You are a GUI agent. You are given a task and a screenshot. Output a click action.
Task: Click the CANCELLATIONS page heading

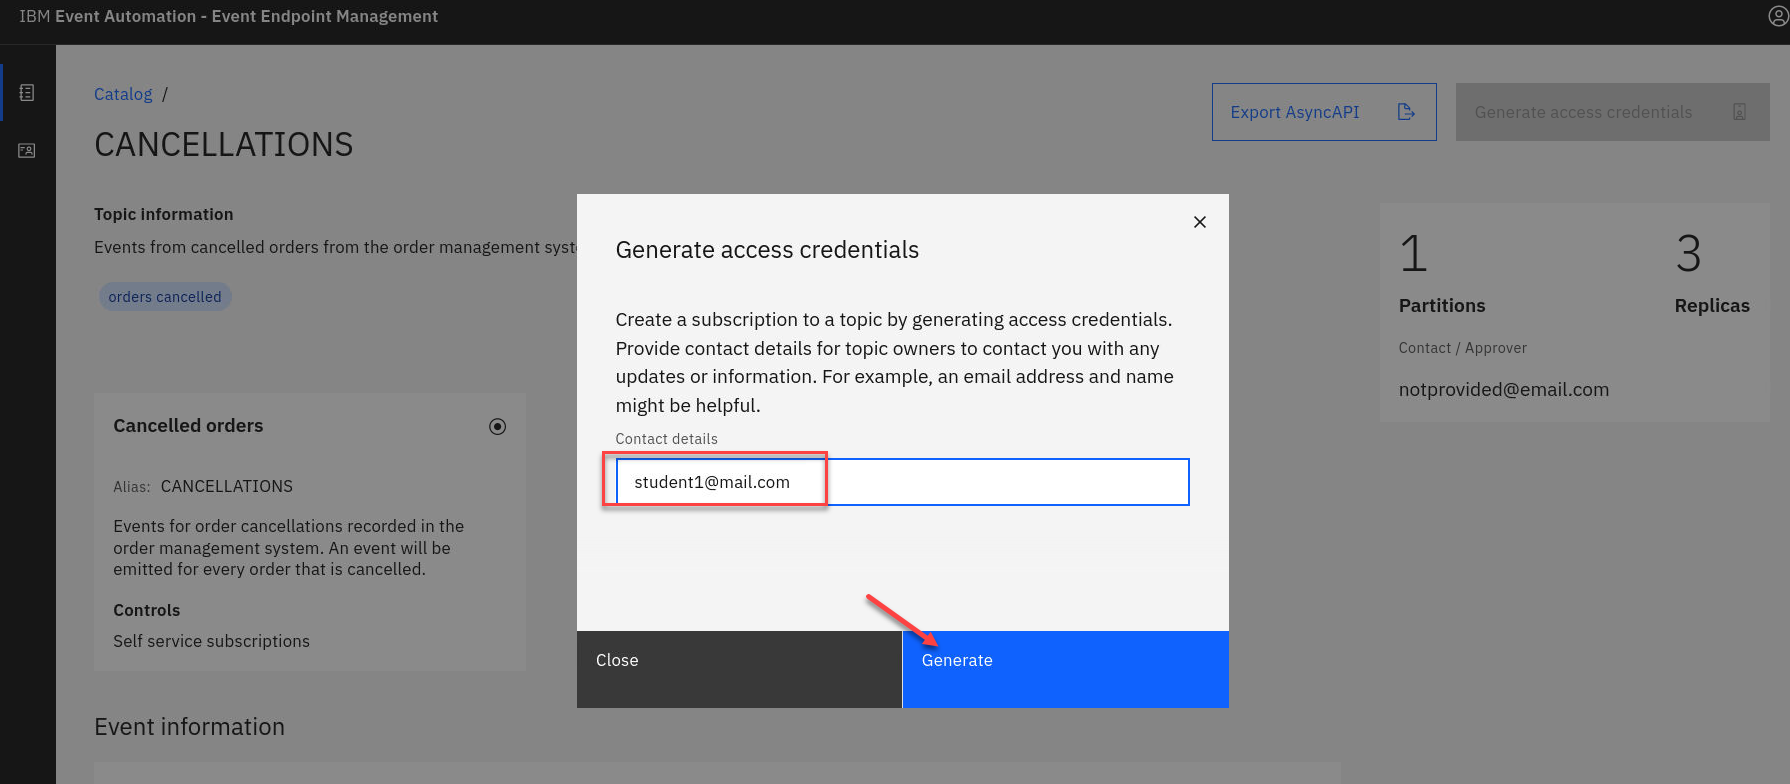(223, 145)
